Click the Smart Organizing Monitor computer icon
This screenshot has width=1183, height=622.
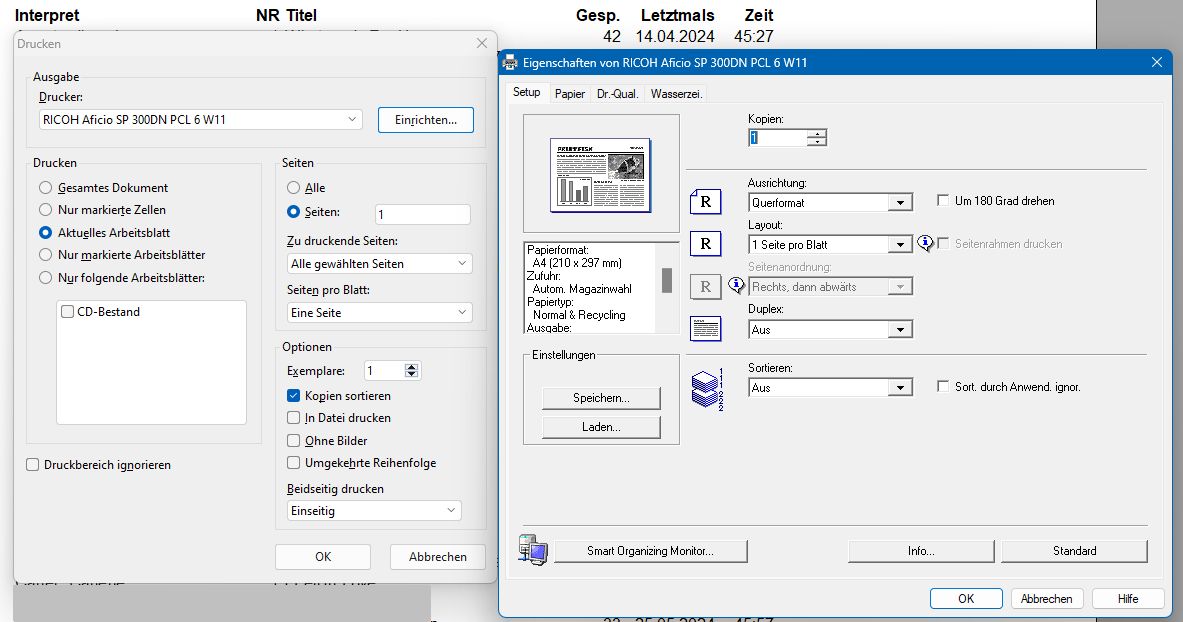tap(533, 550)
